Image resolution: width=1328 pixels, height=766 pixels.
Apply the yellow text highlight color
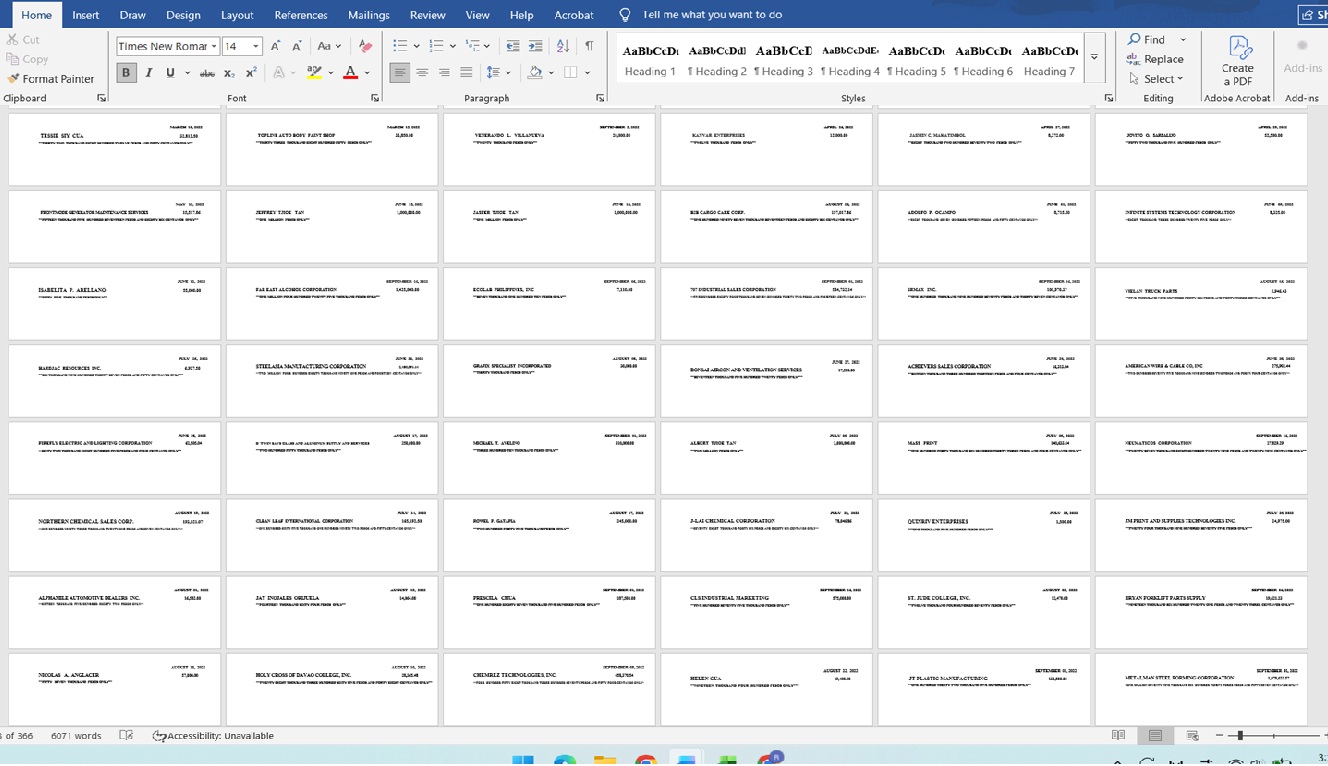click(x=314, y=73)
